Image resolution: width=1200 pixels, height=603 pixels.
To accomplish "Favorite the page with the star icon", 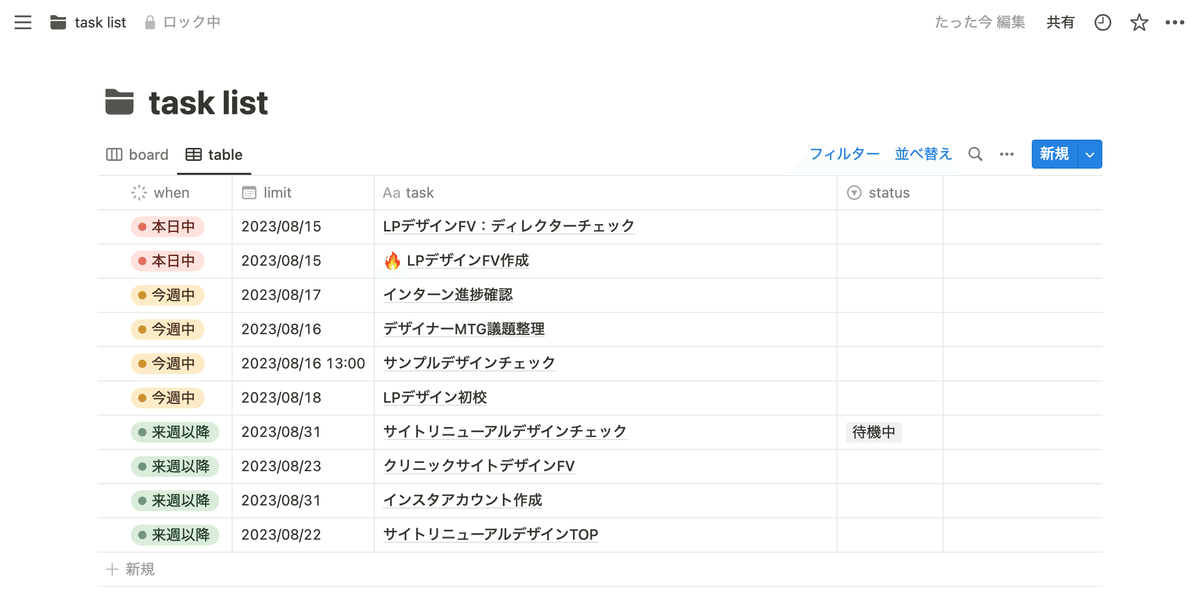I will tap(1139, 22).
